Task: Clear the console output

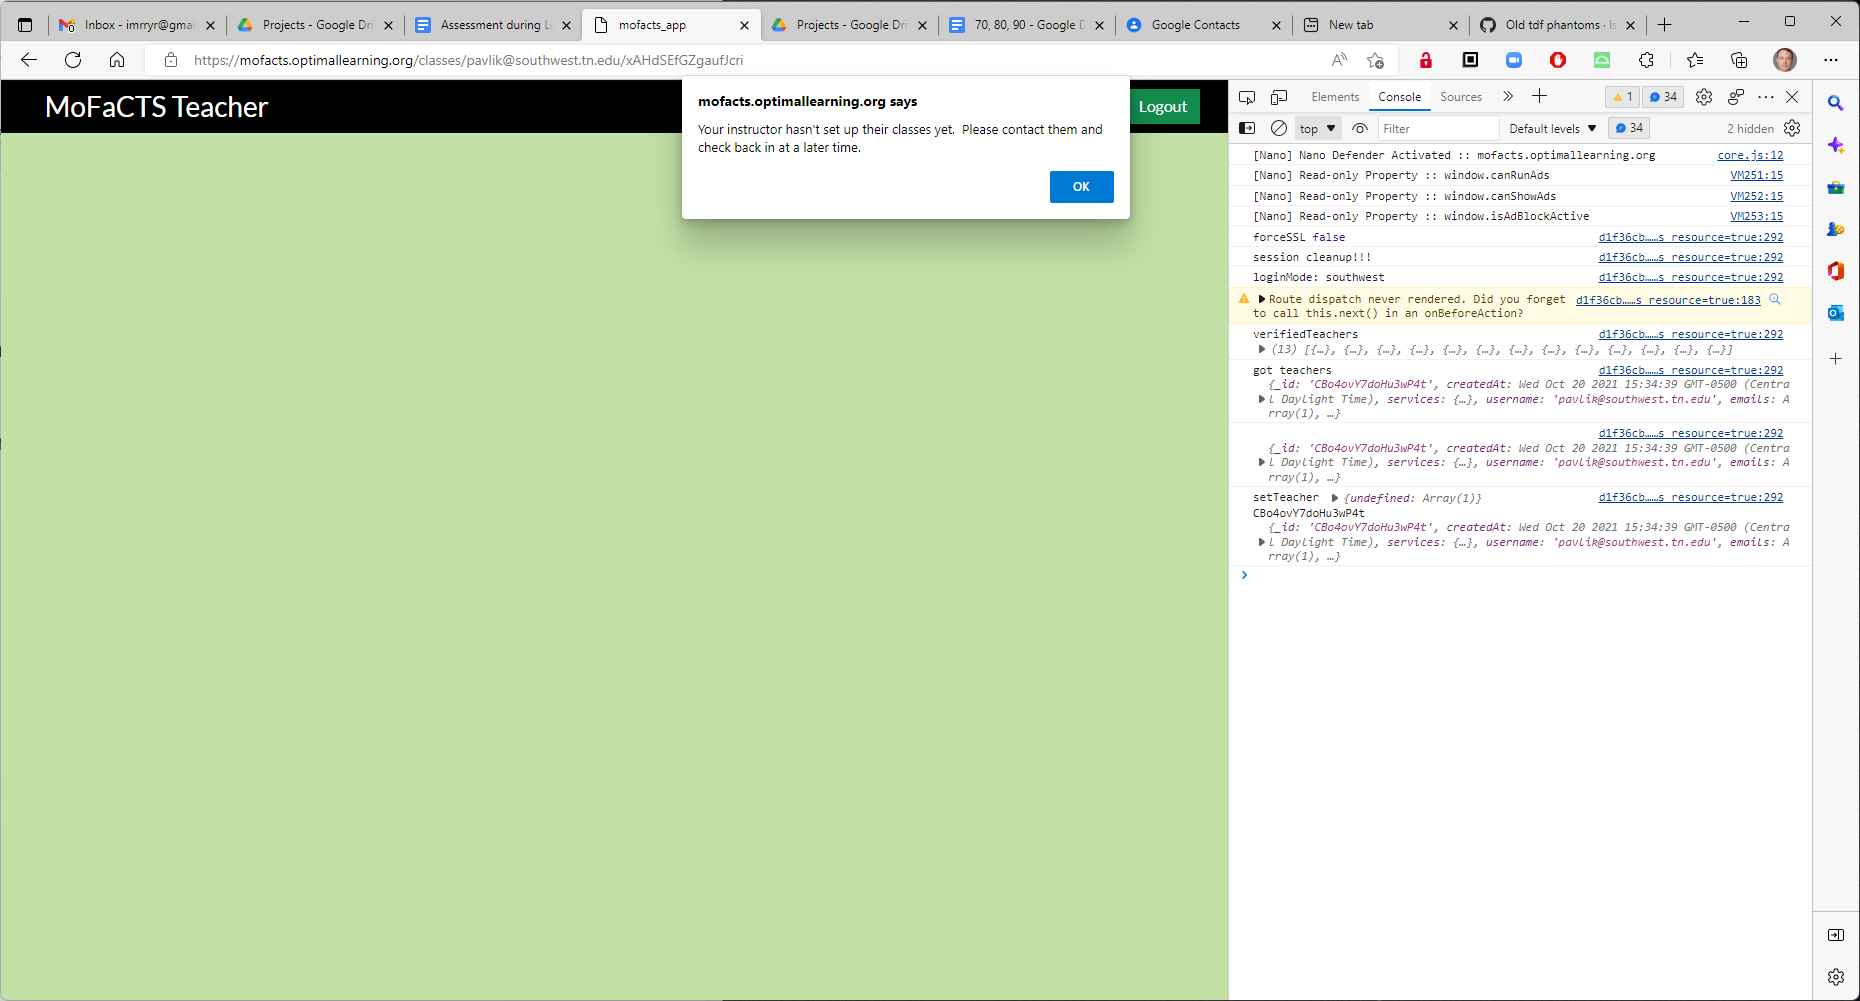Action: (1279, 128)
